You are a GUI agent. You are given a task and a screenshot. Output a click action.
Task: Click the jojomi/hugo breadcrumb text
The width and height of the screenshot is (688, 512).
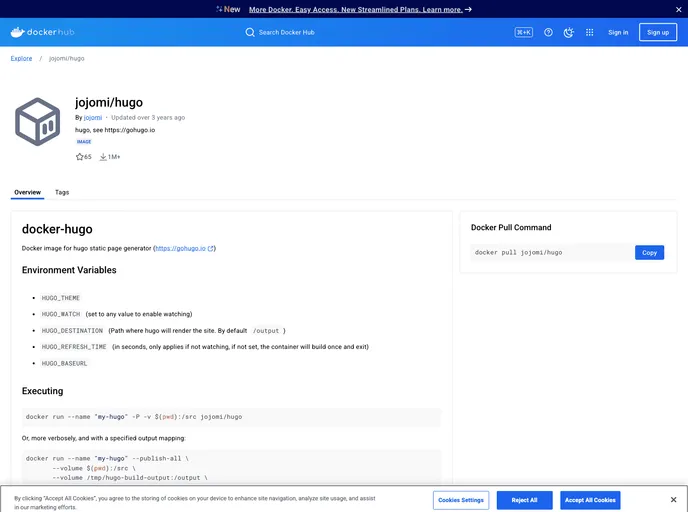coord(66,58)
